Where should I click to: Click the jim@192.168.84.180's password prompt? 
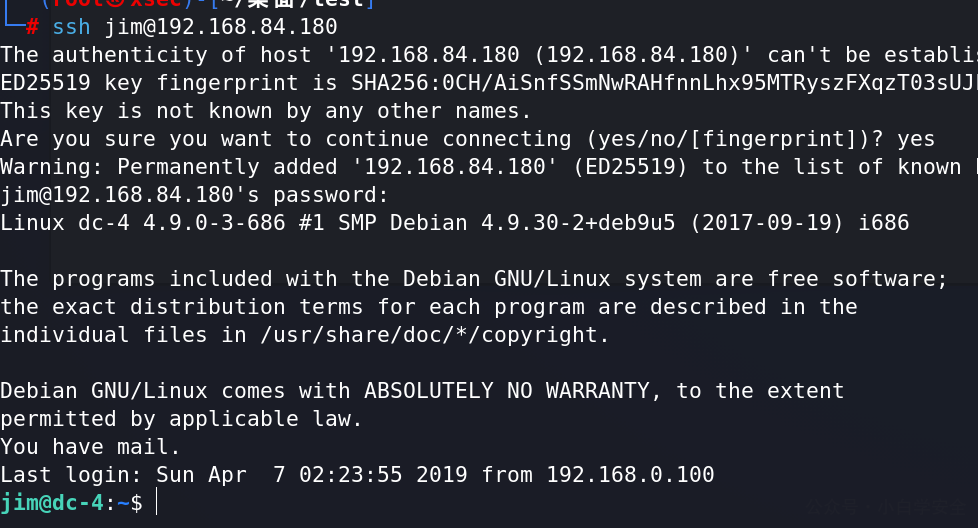point(194,195)
